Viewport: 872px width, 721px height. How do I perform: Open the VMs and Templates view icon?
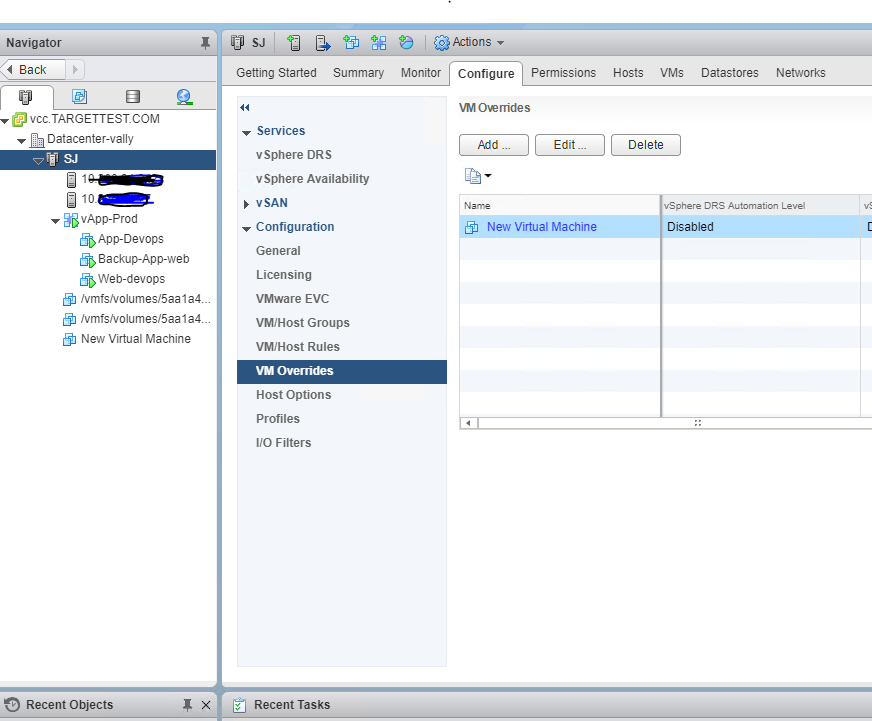[x=80, y=97]
